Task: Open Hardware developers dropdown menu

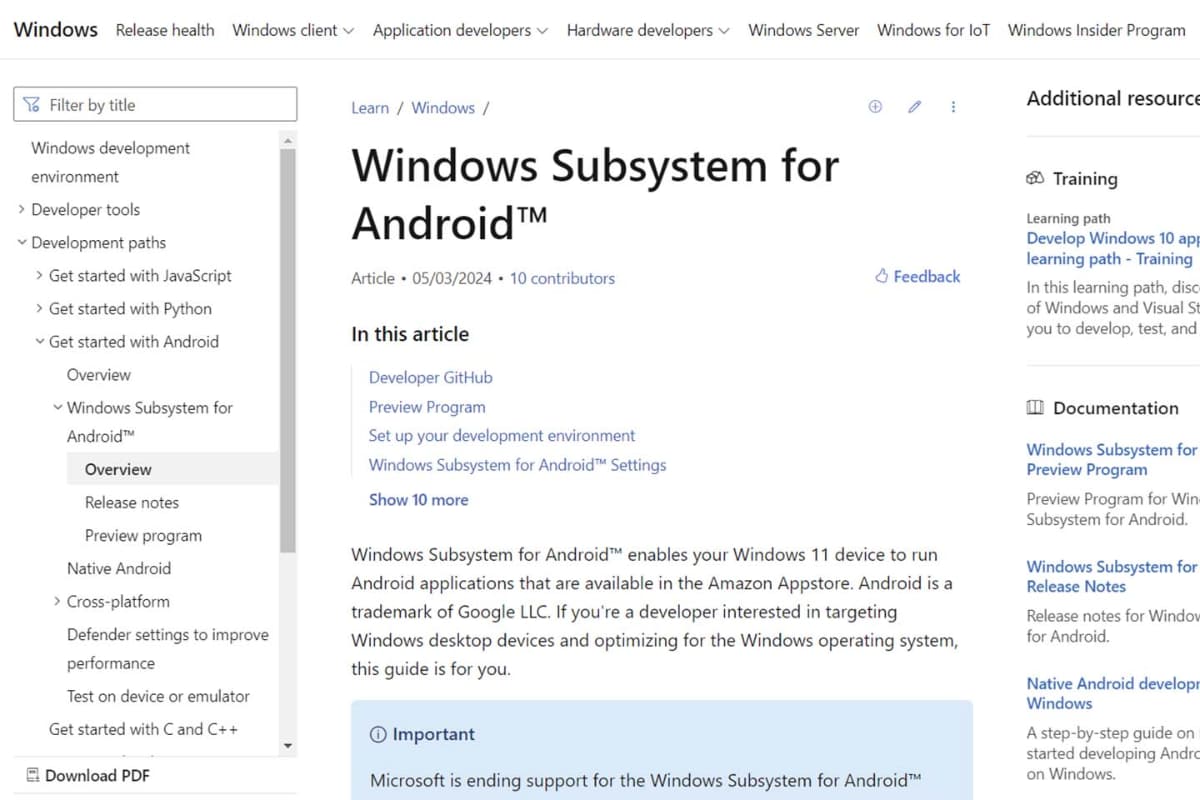Action: point(648,30)
